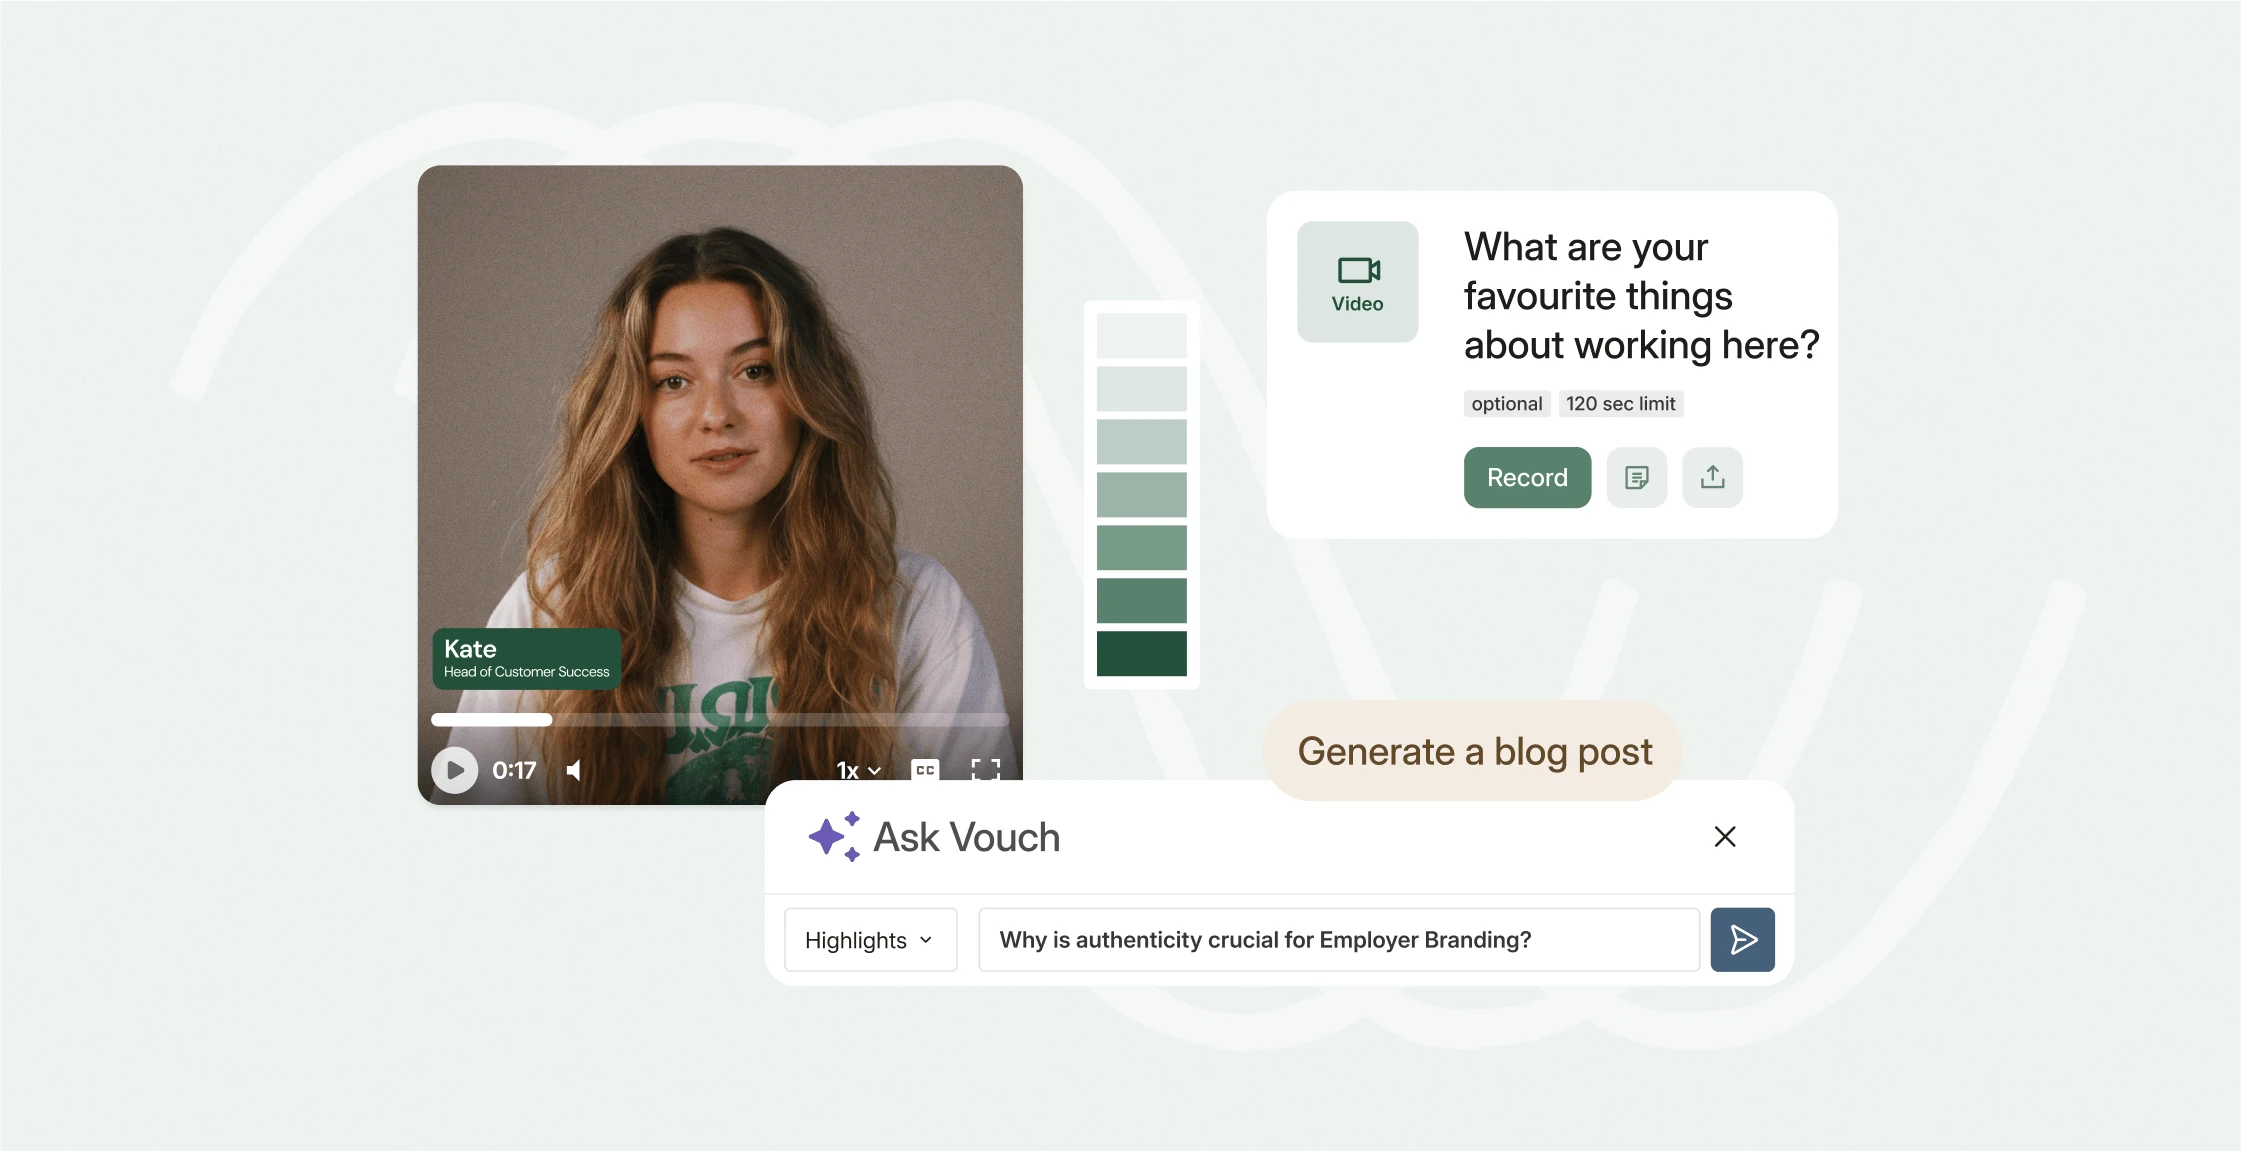2241x1151 pixels.
Task: Select the third palette swatch from the top
Action: [1141, 441]
